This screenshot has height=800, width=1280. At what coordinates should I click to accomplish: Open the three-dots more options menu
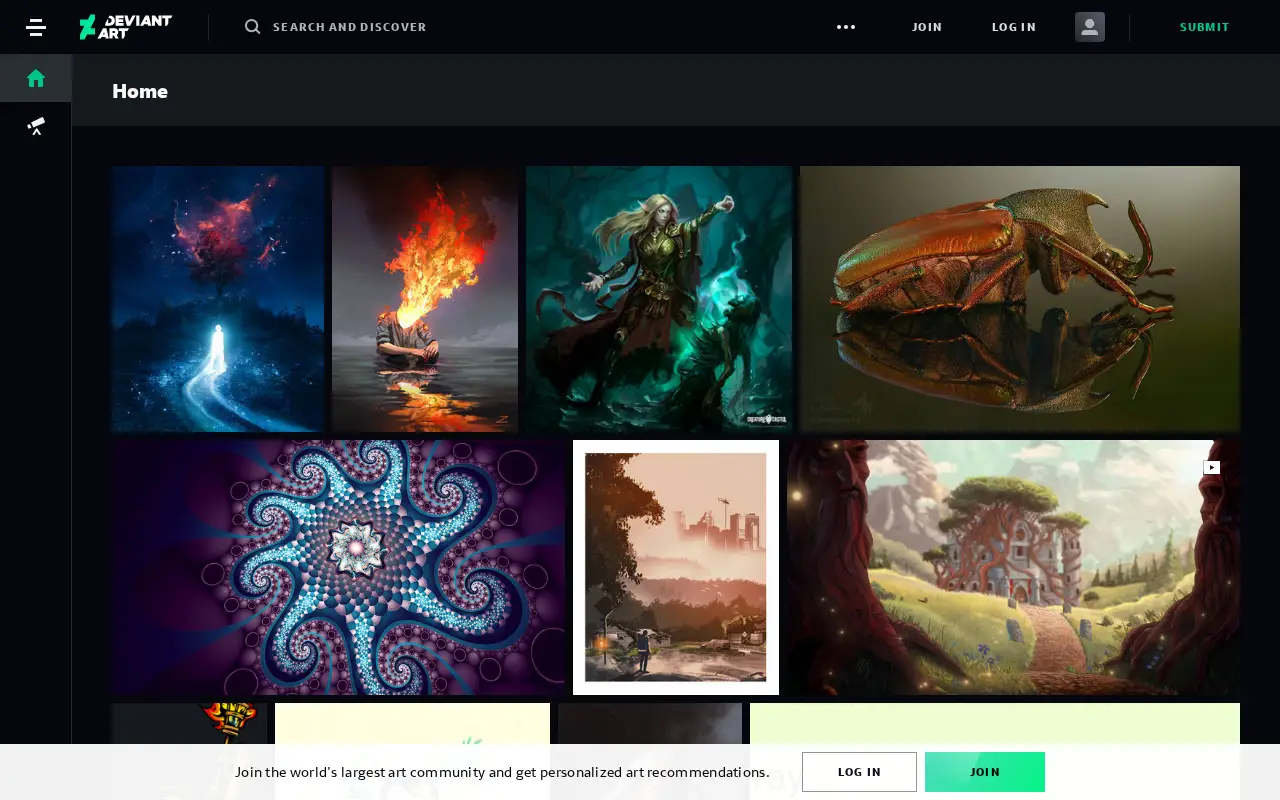pyautogui.click(x=846, y=27)
